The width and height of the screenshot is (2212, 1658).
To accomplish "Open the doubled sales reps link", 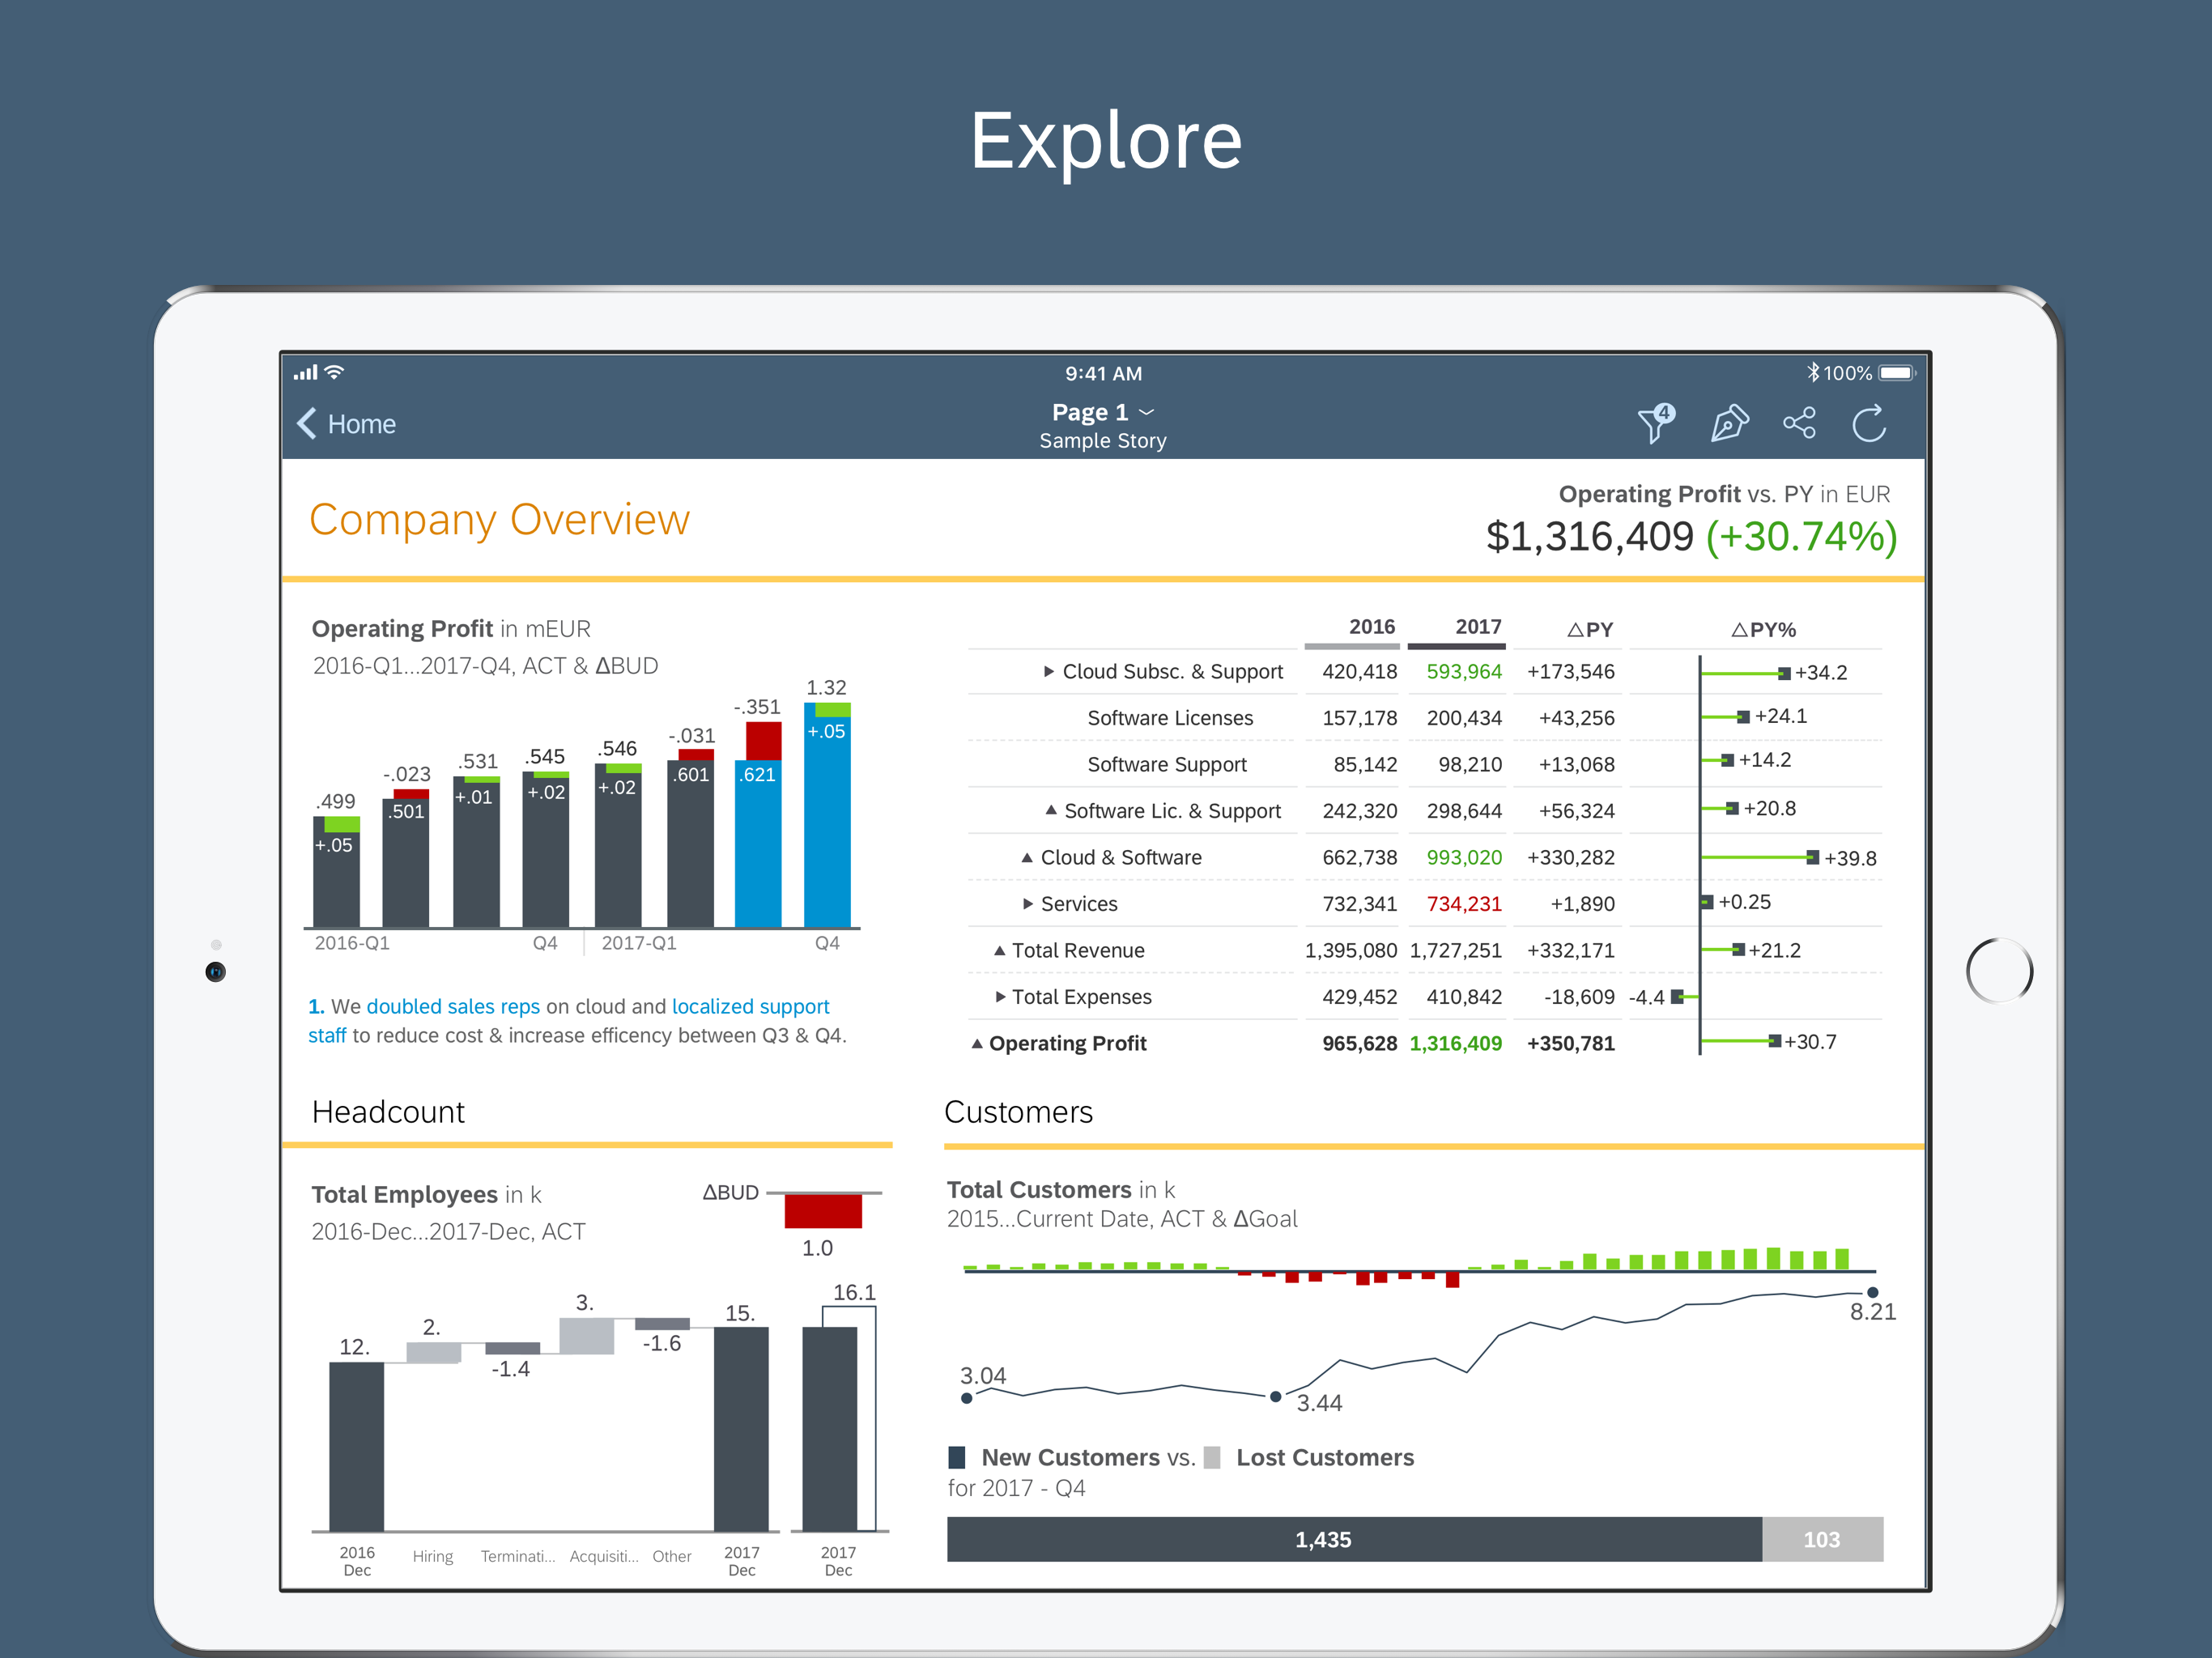I will 453,1007.
